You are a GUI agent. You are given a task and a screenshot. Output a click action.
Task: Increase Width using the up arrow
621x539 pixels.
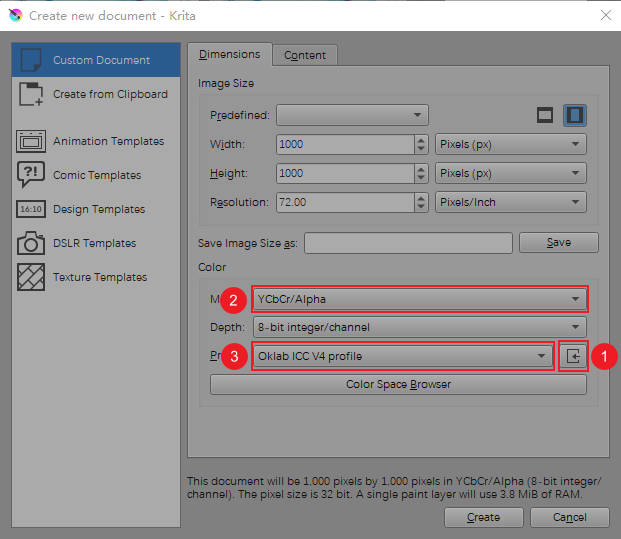421,139
